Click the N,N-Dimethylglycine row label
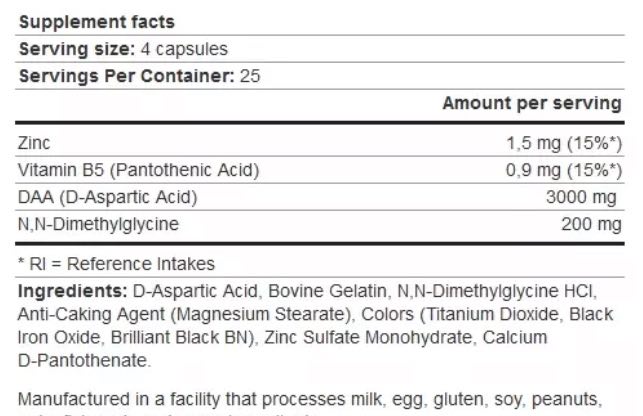This screenshot has width=643, height=416. [95, 223]
